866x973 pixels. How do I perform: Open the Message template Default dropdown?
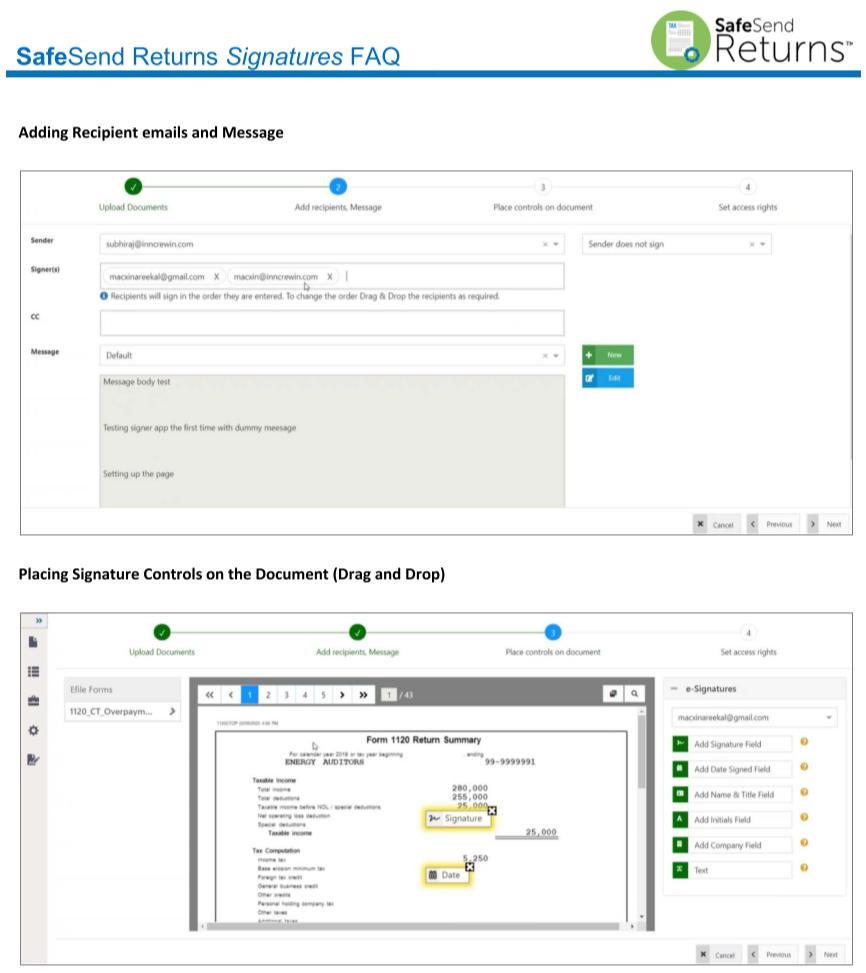point(556,356)
